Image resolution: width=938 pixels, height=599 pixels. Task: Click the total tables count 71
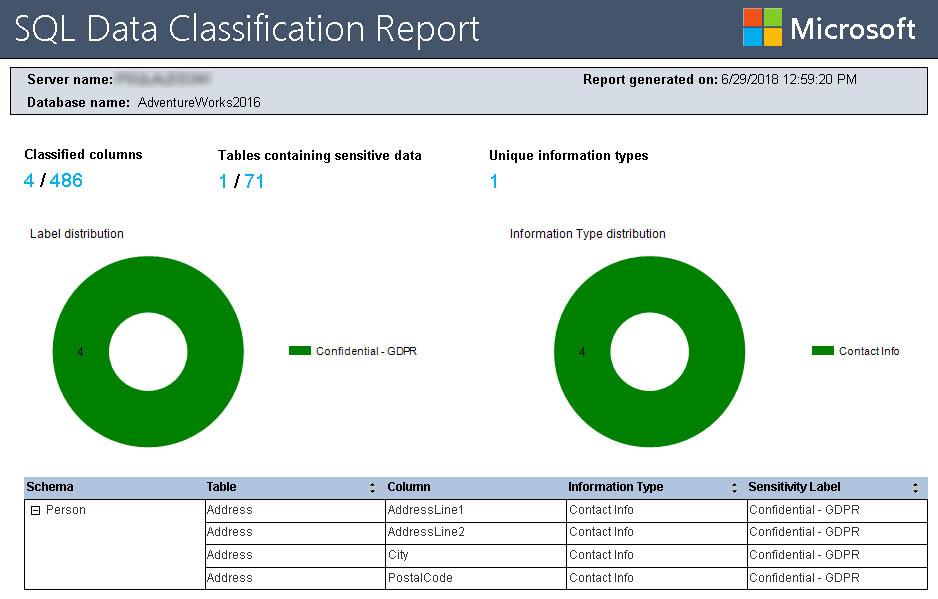[254, 181]
